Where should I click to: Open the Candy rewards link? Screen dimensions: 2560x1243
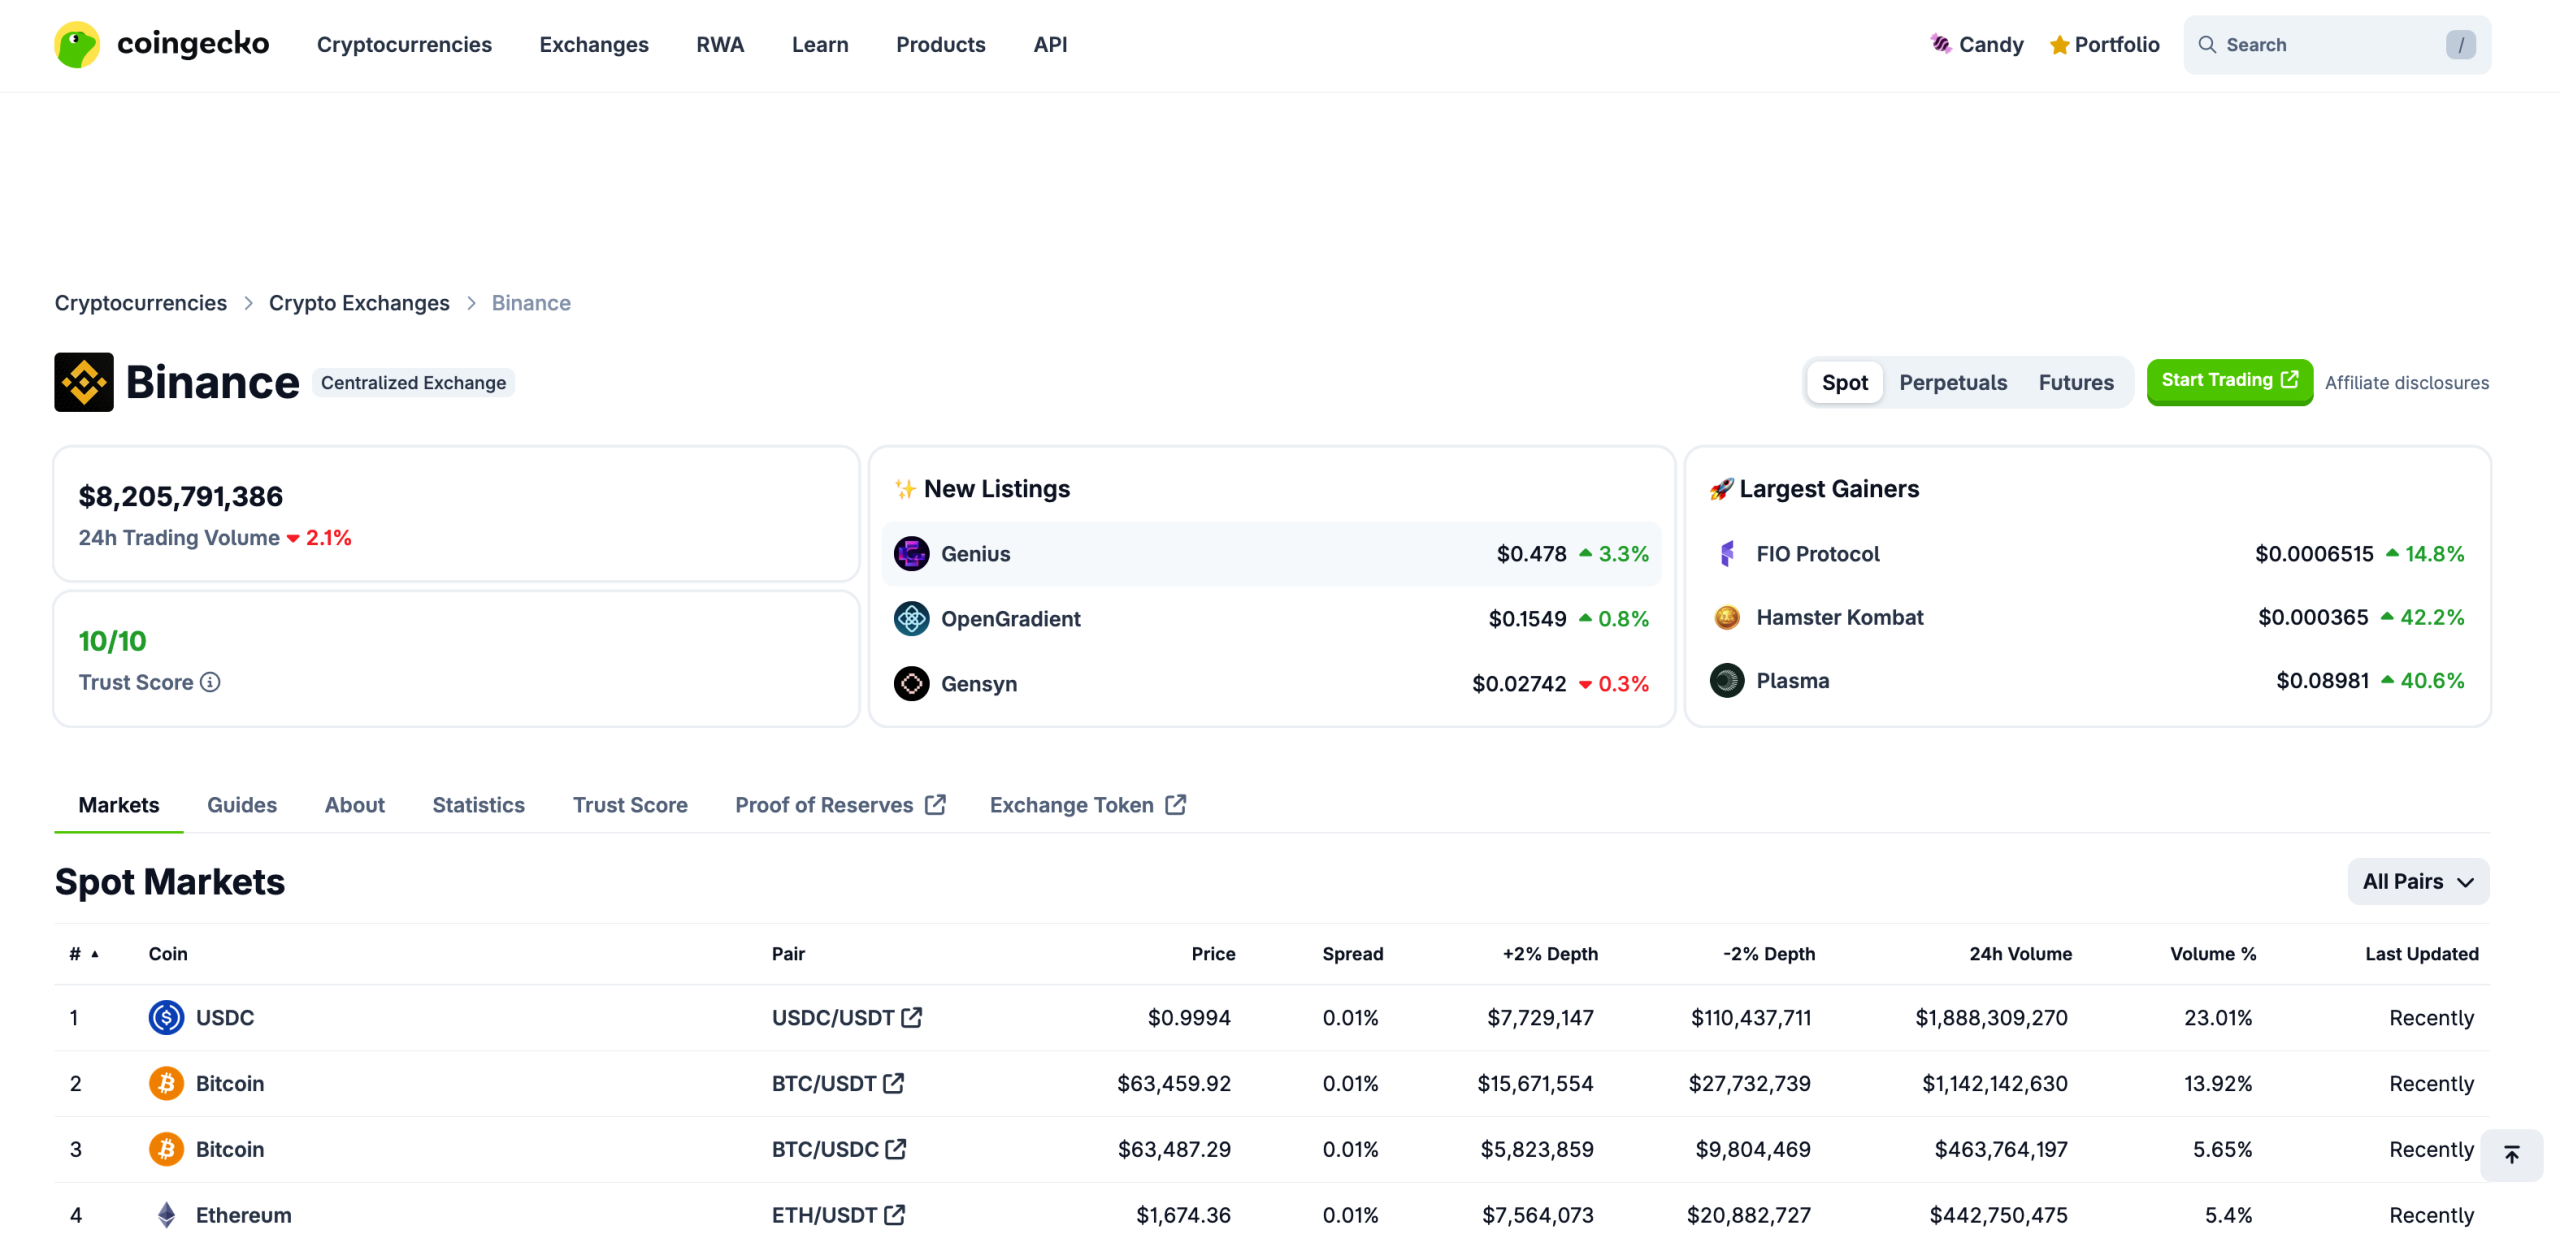pos(1977,45)
